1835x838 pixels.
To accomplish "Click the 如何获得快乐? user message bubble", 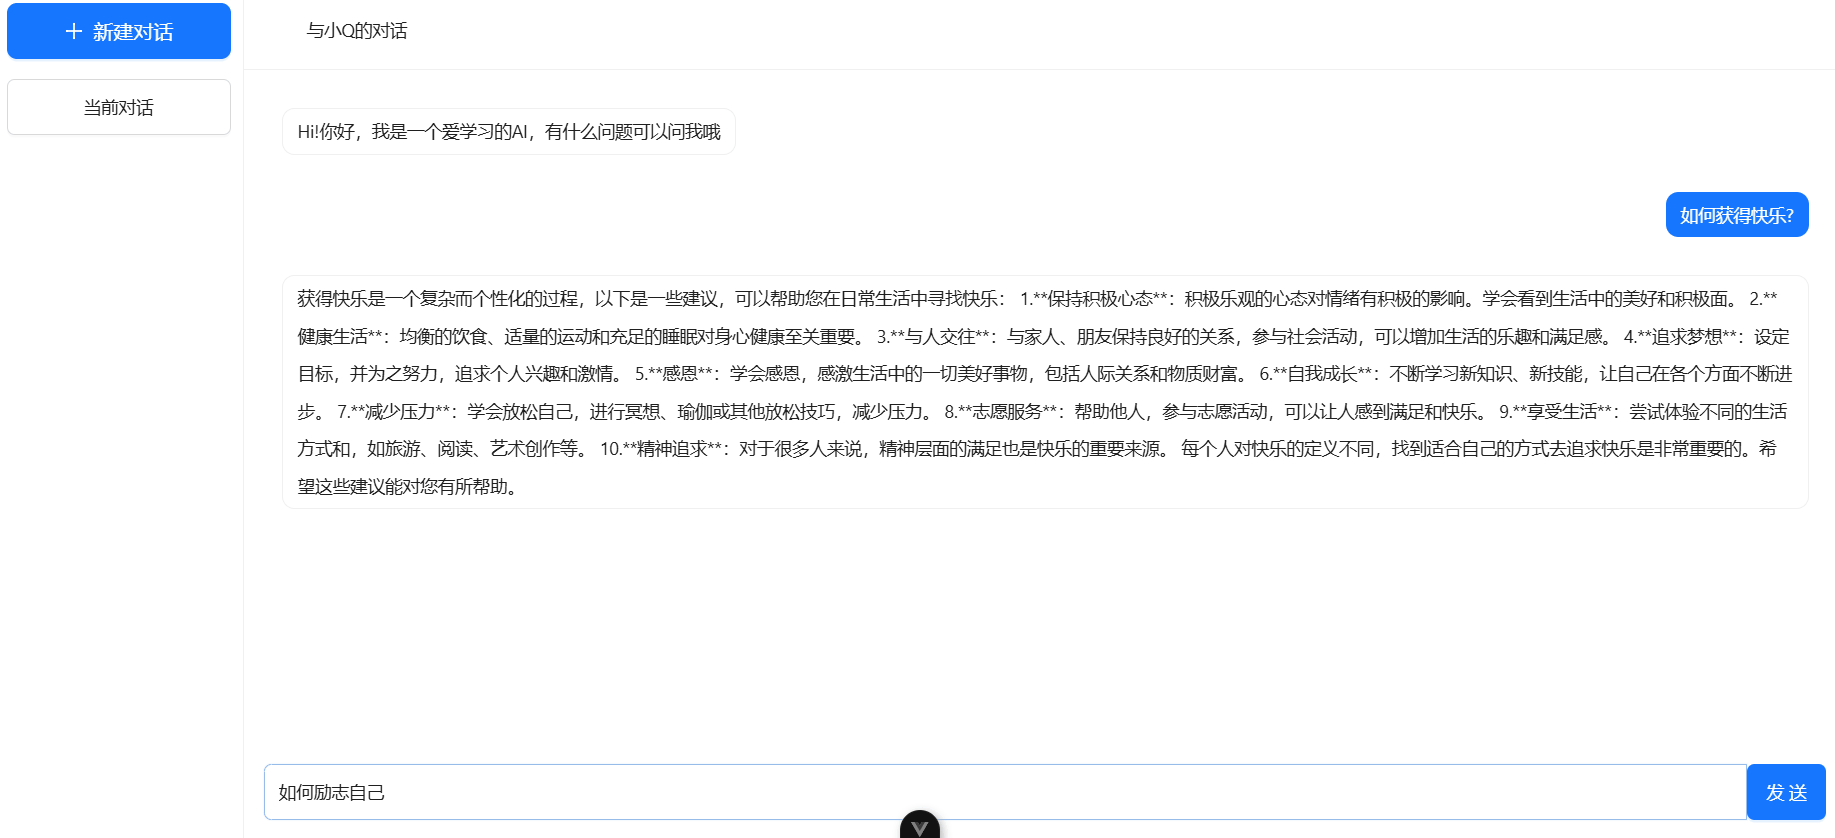I will coord(1737,215).
